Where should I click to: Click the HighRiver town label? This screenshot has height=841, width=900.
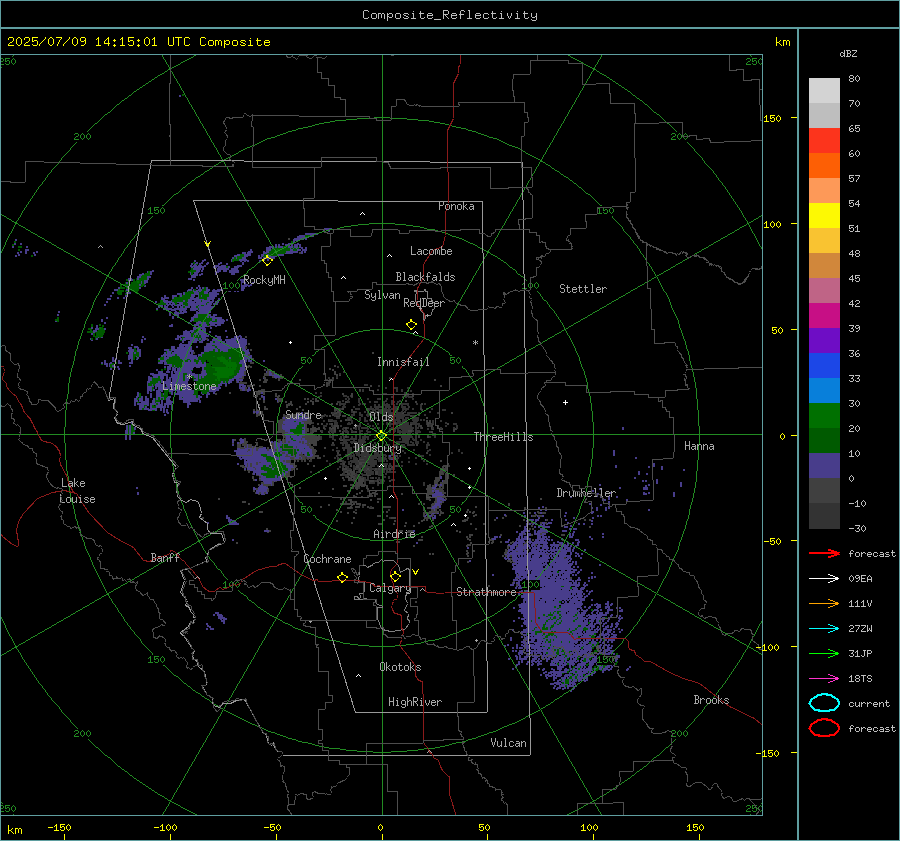pos(415,702)
